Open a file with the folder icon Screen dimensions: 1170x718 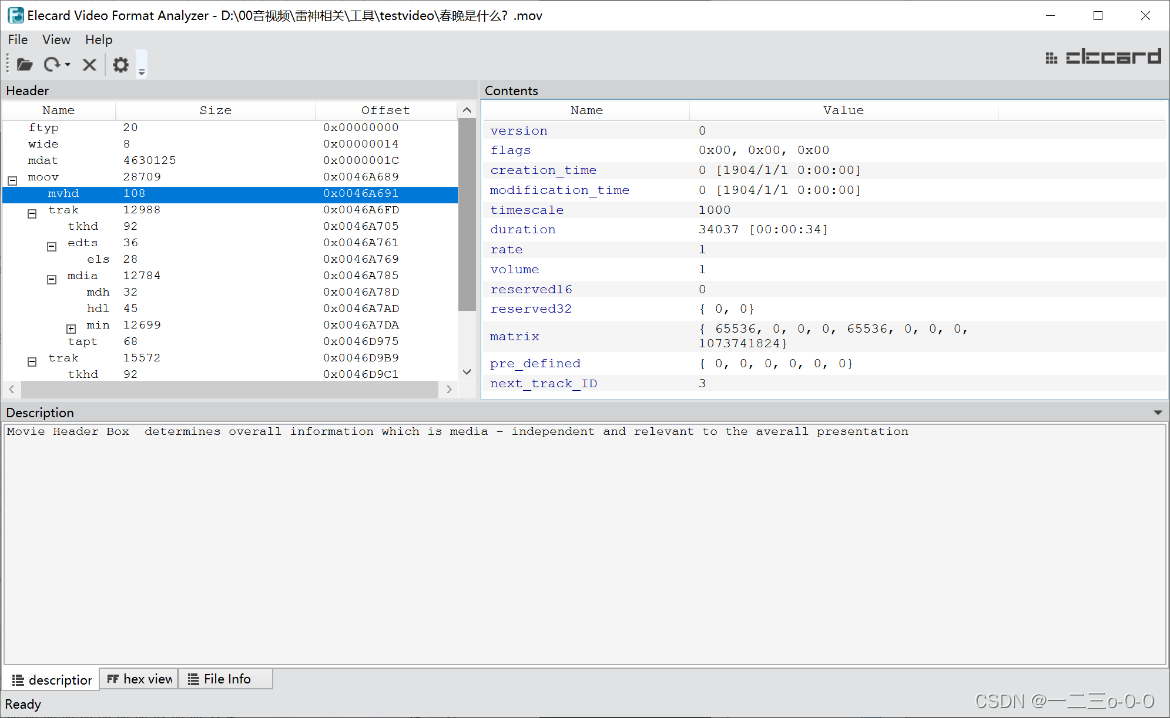[x=25, y=65]
